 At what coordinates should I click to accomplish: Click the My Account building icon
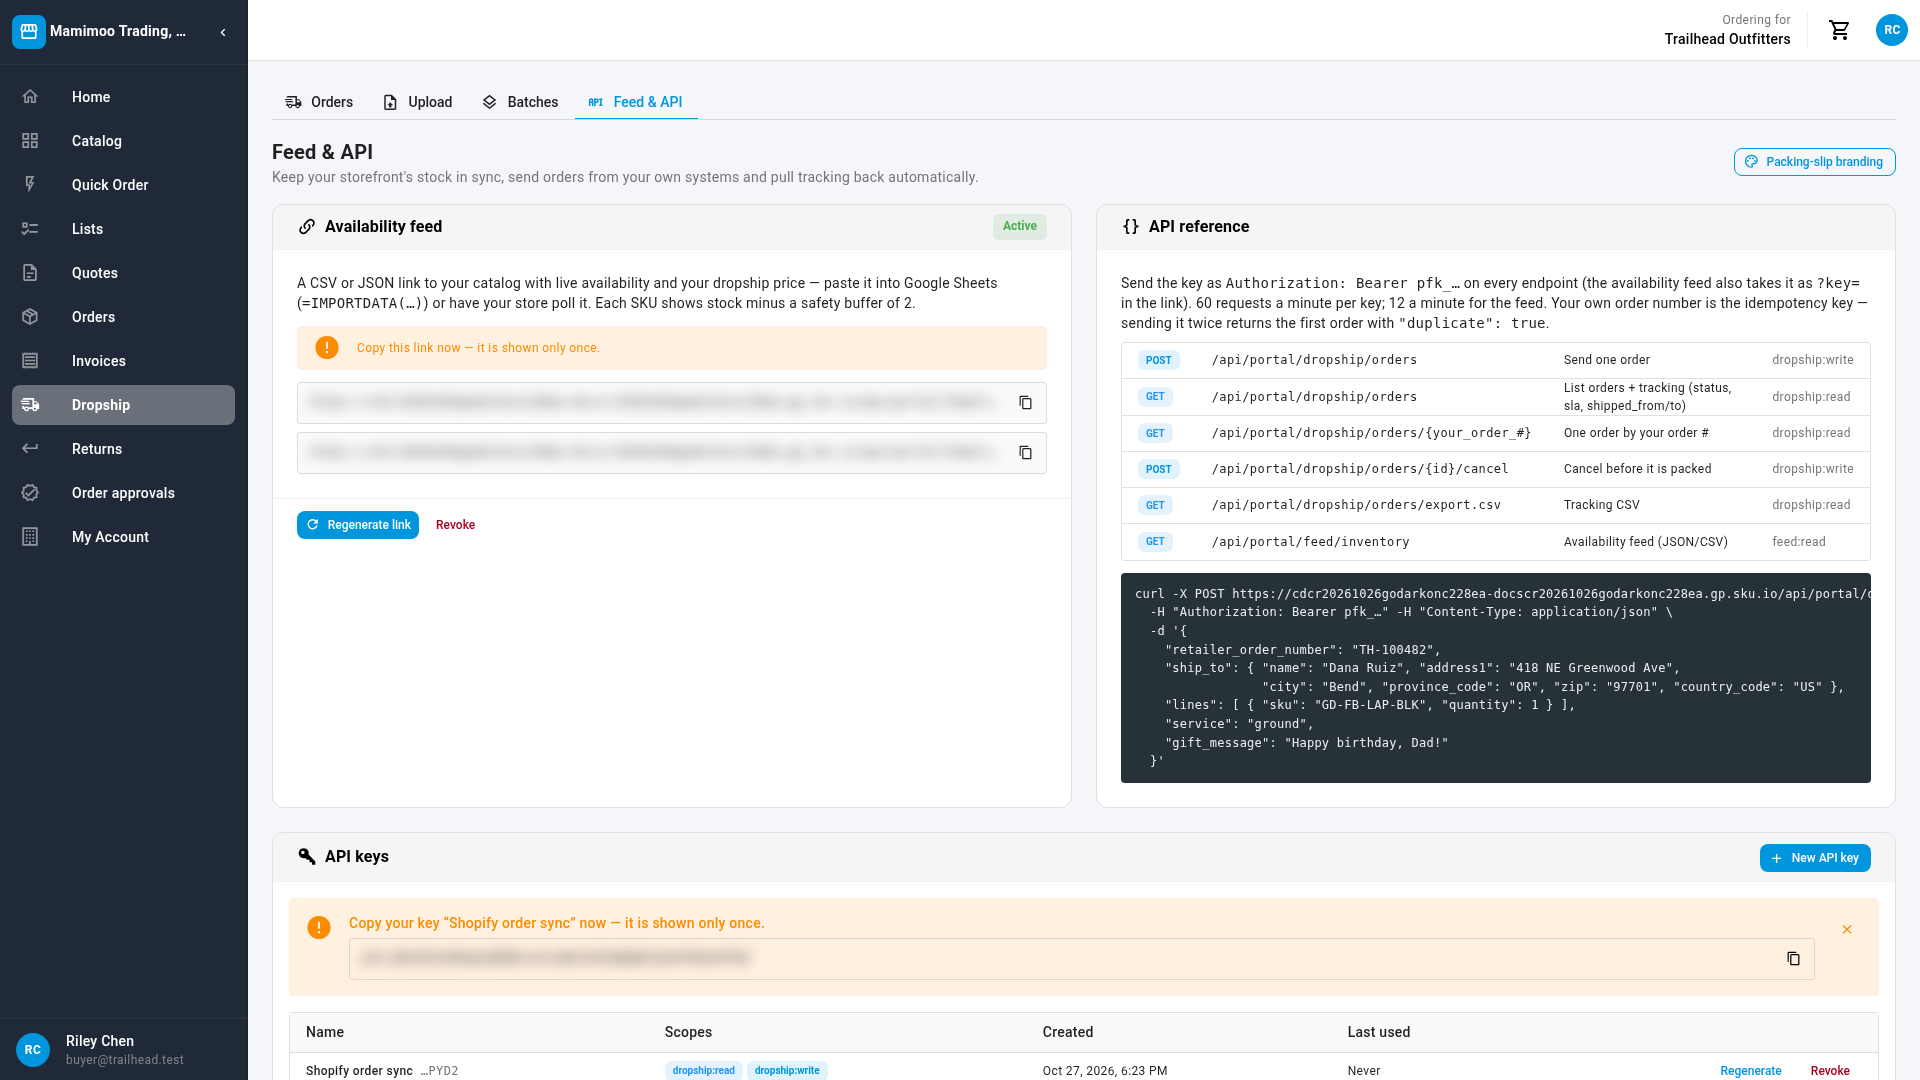(30, 537)
